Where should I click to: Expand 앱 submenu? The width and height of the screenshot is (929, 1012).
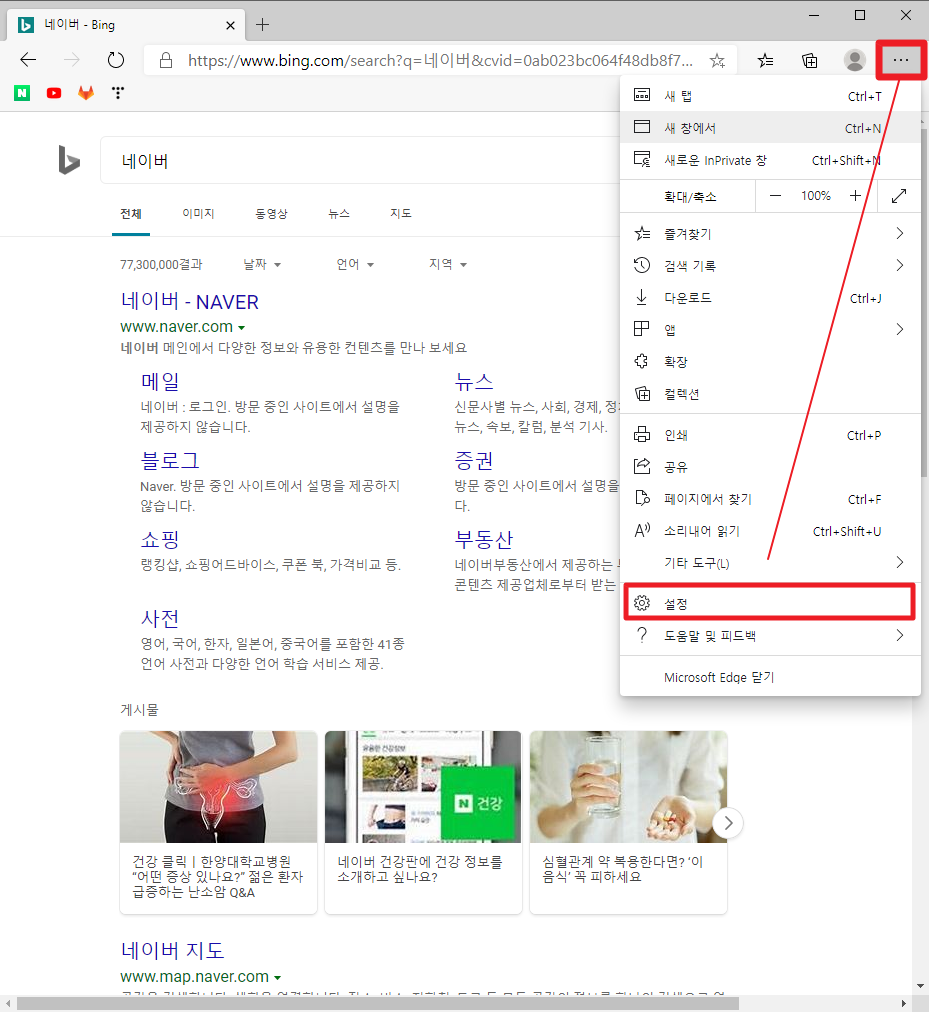770,329
